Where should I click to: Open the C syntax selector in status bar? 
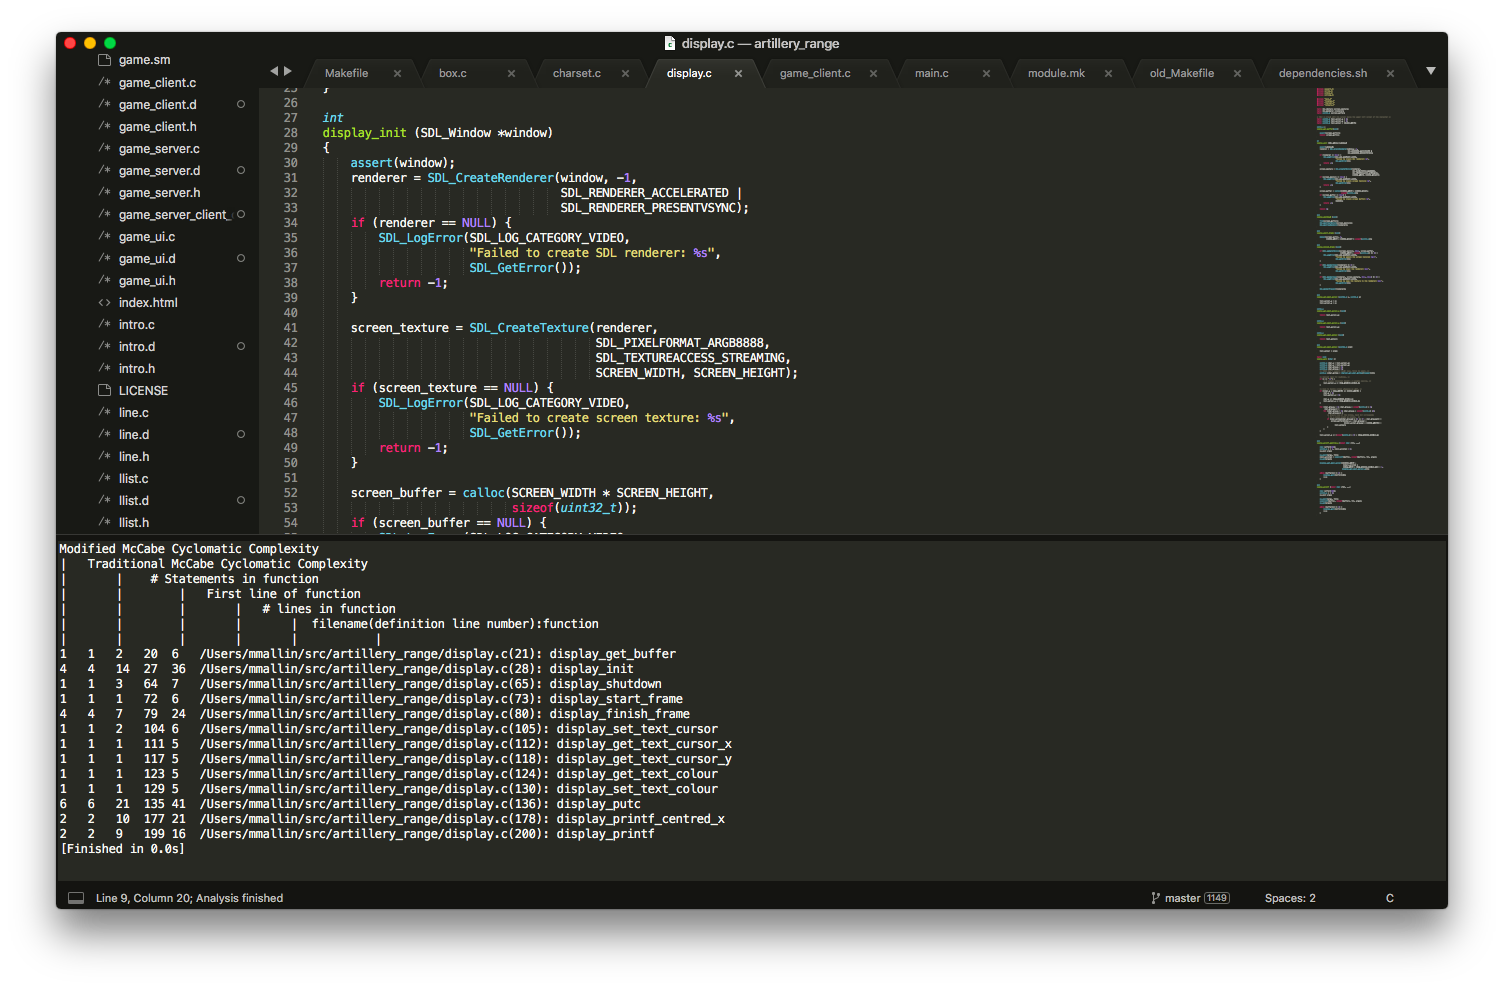1389,897
